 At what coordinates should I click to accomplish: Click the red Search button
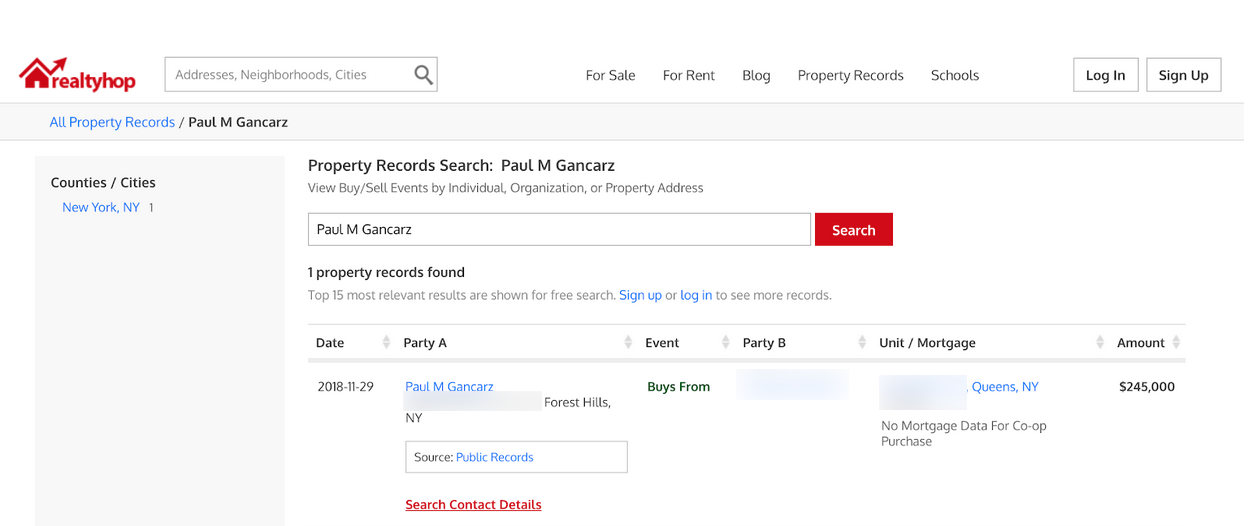[x=853, y=230]
